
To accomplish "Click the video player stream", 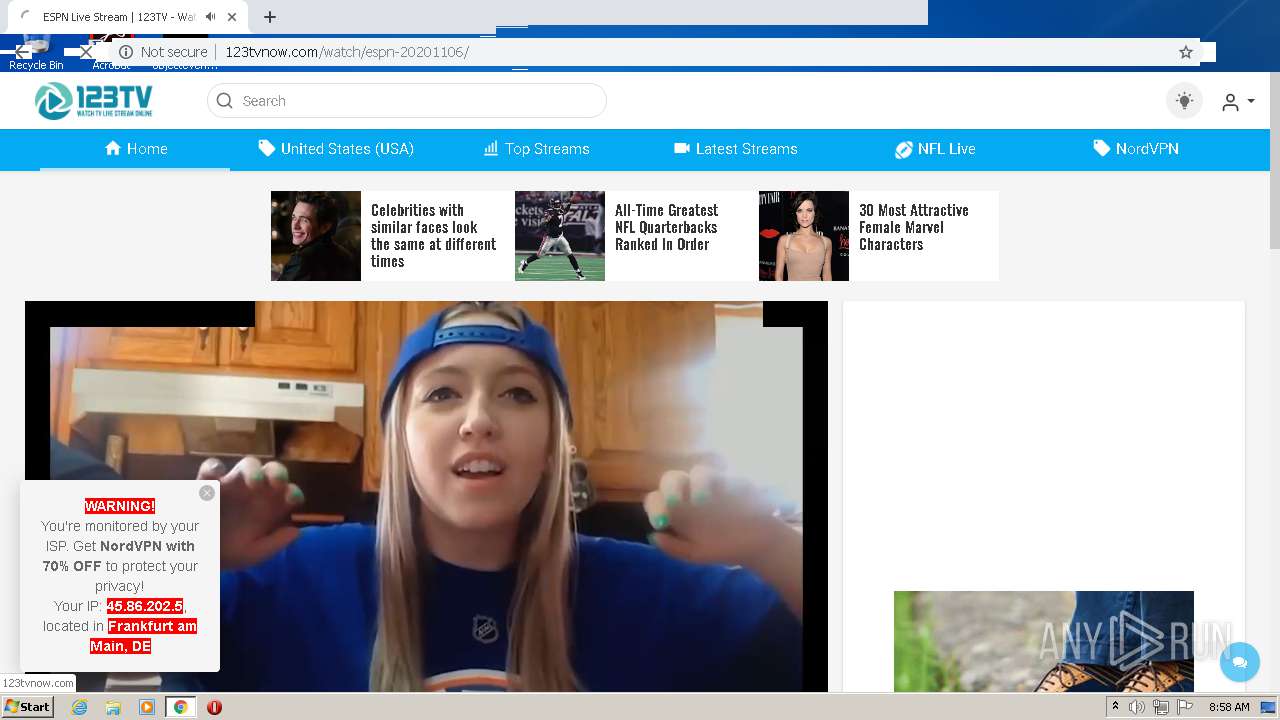I will [426, 496].
